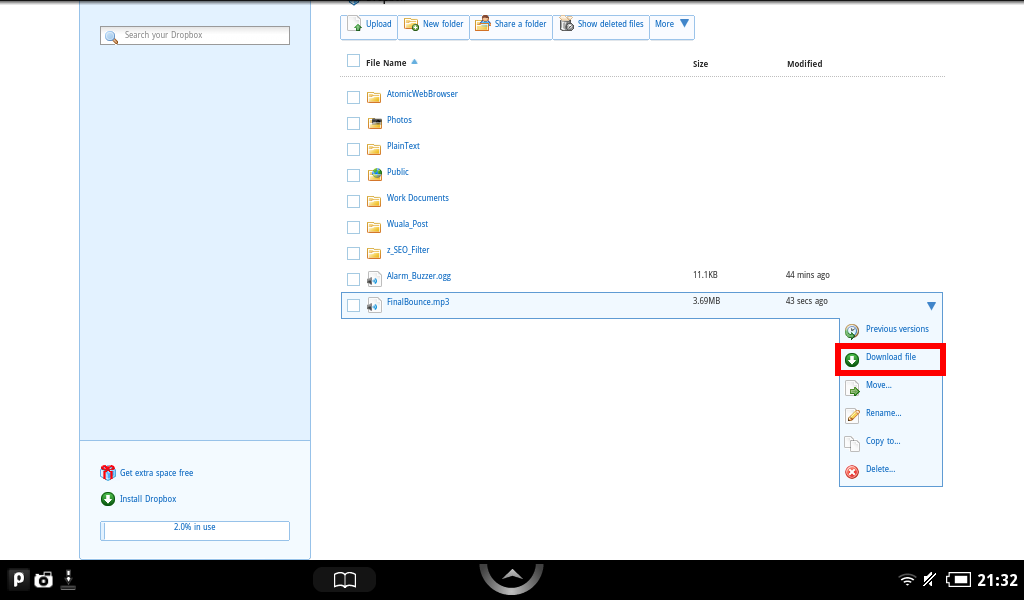Click the gift icon for extra space
The height and width of the screenshot is (600, 1024).
pos(108,473)
